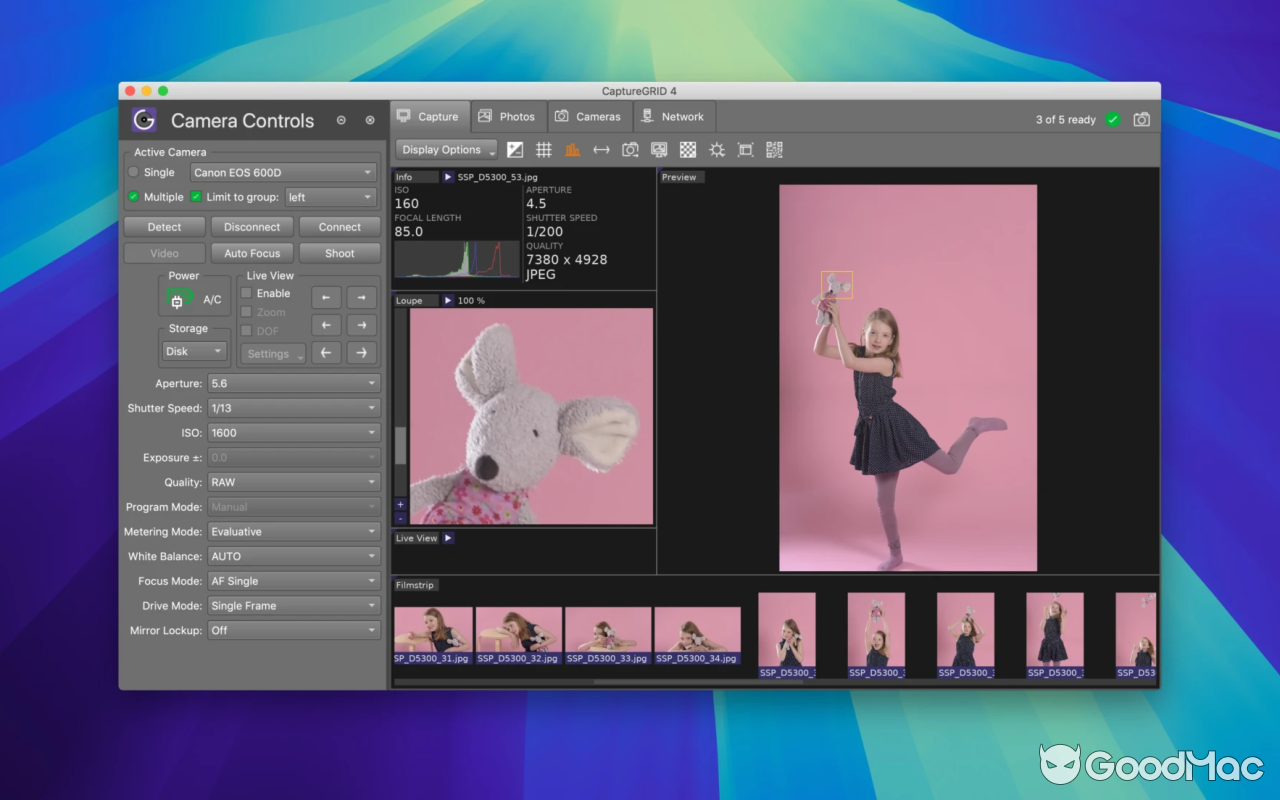Image resolution: width=1280 pixels, height=800 pixels.
Task: Expand the Display Options dropdown
Action: click(x=445, y=149)
